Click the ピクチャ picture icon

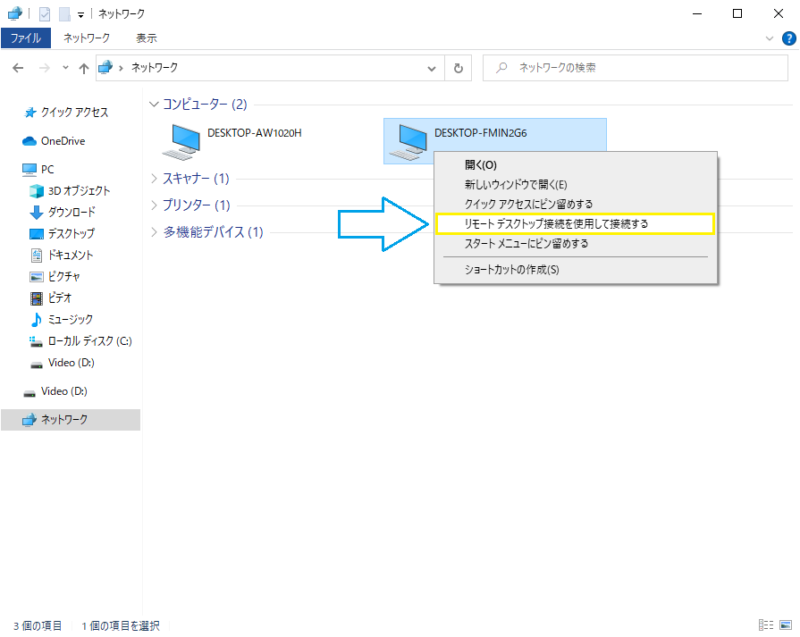click(x=36, y=276)
